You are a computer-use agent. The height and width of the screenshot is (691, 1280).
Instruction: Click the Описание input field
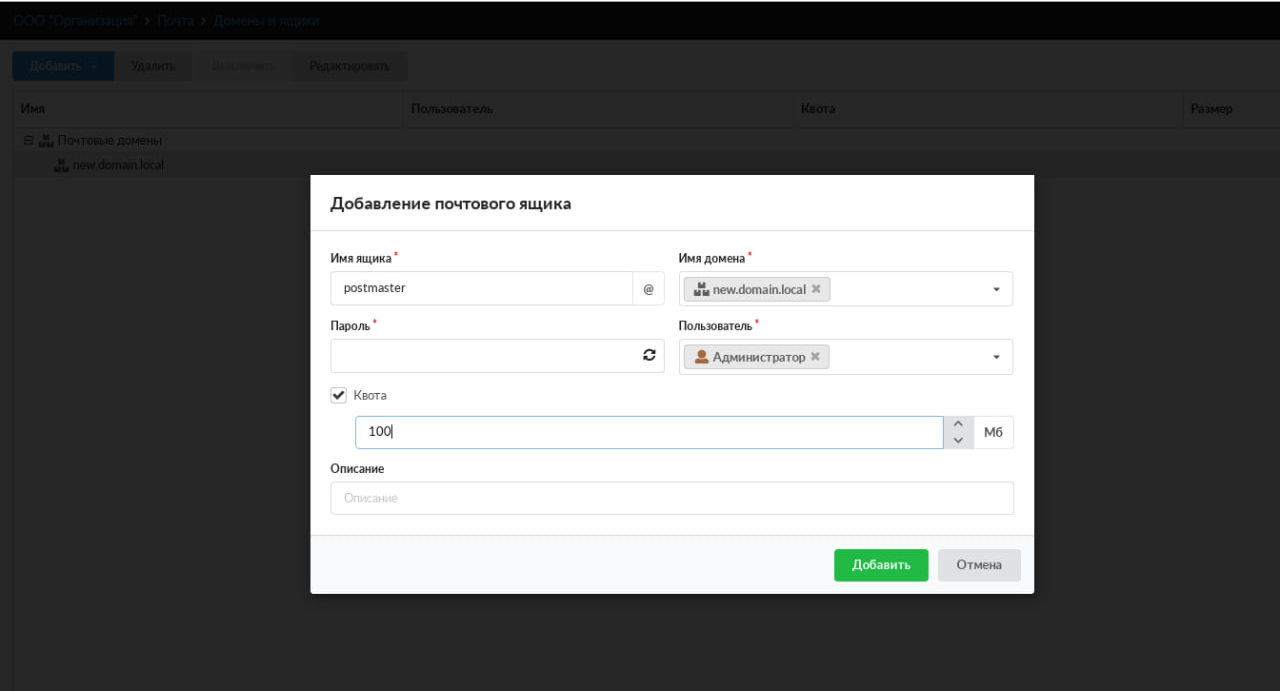tap(672, 498)
